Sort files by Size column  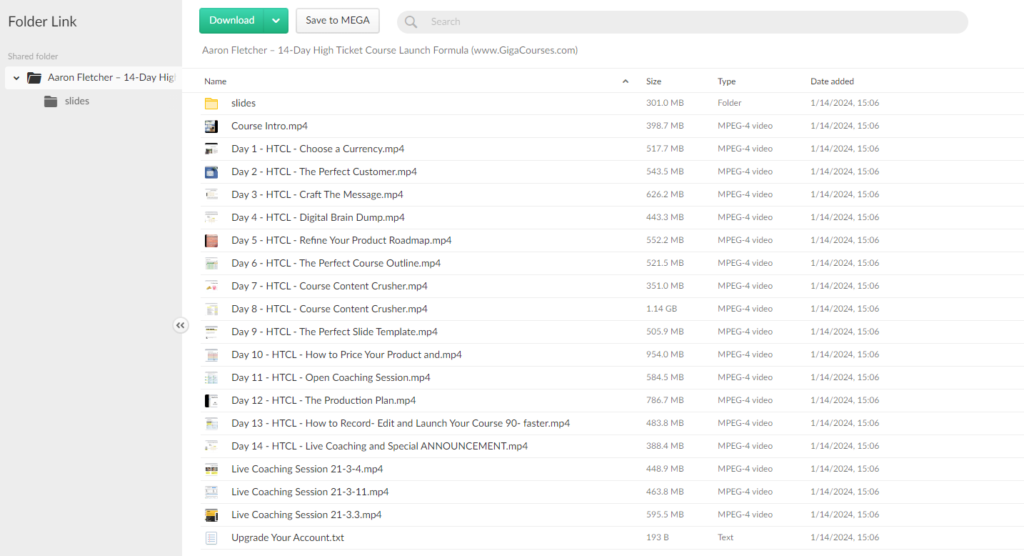pyautogui.click(x=653, y=81)
